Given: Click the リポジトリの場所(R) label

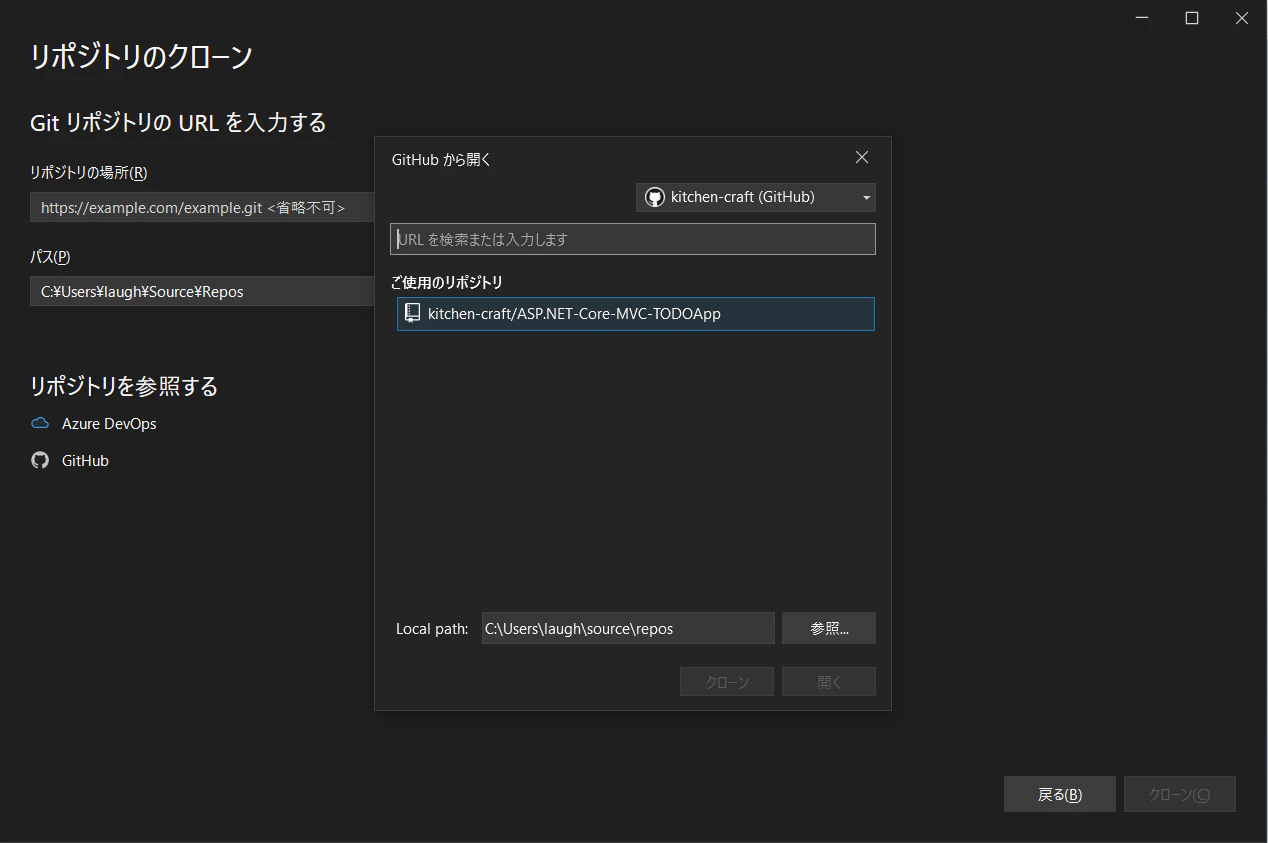Looking at the screenshot, I should tap(89, 172).
